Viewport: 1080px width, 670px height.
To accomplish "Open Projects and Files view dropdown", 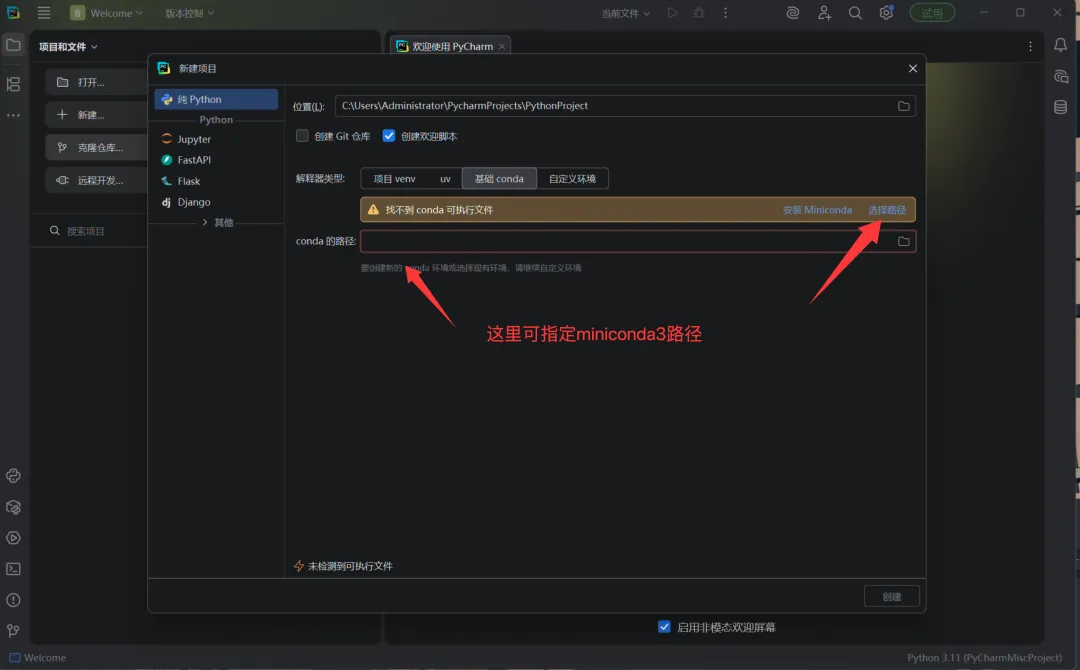I will (68, 46).
